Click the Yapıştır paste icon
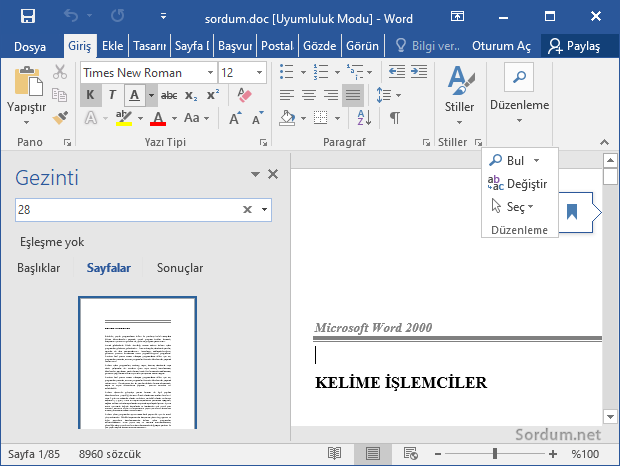 coord(28,81)
